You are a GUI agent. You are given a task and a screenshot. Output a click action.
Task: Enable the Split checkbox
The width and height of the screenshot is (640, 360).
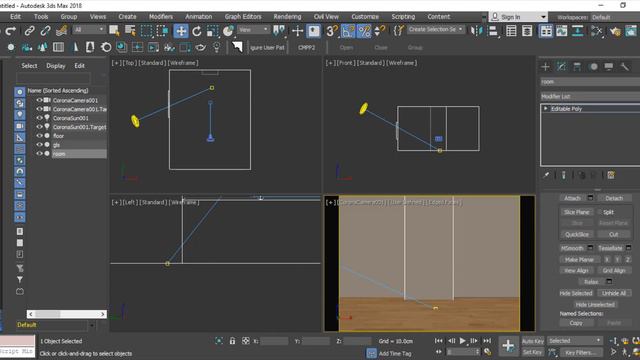[x=600, y=212]
